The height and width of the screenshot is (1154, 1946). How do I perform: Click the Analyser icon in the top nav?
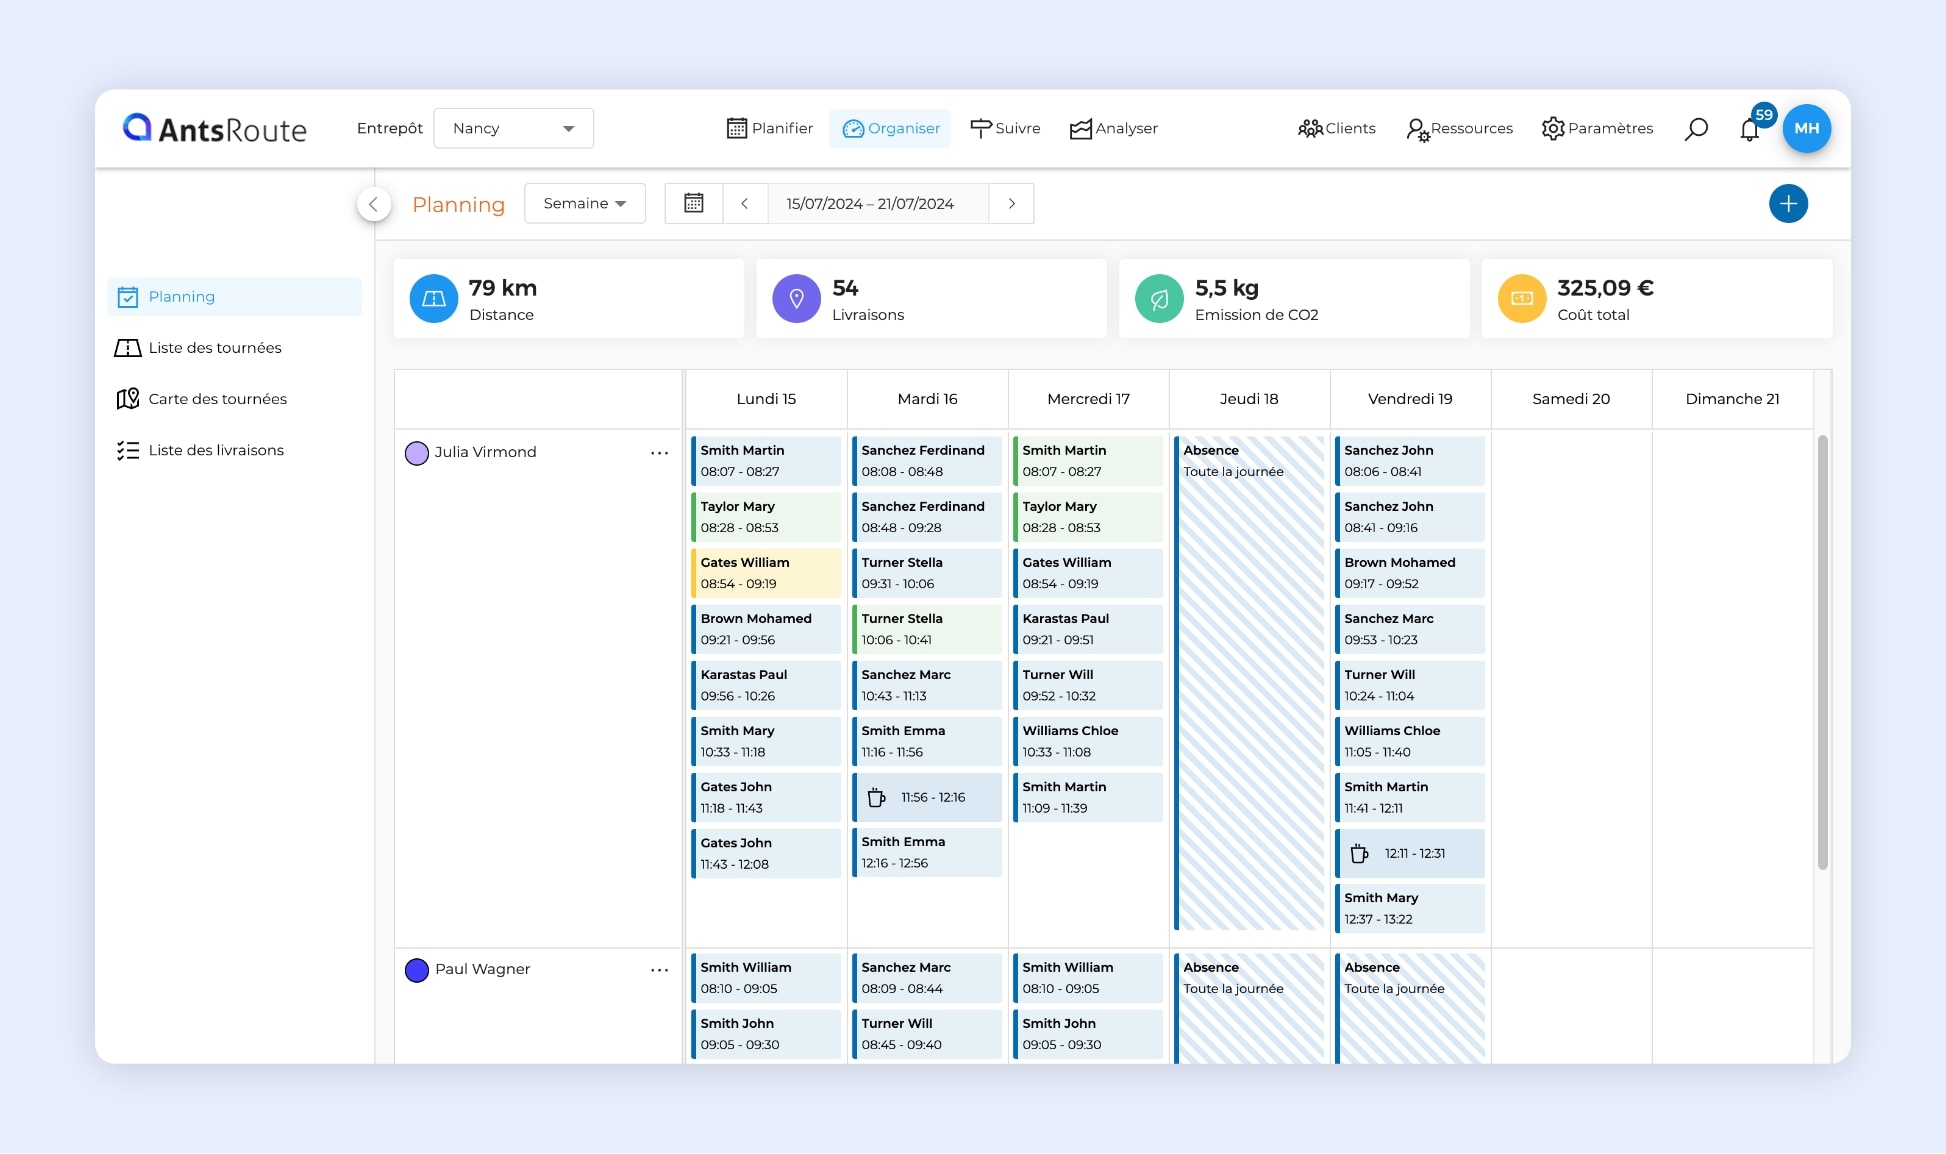coord(1079,128)
